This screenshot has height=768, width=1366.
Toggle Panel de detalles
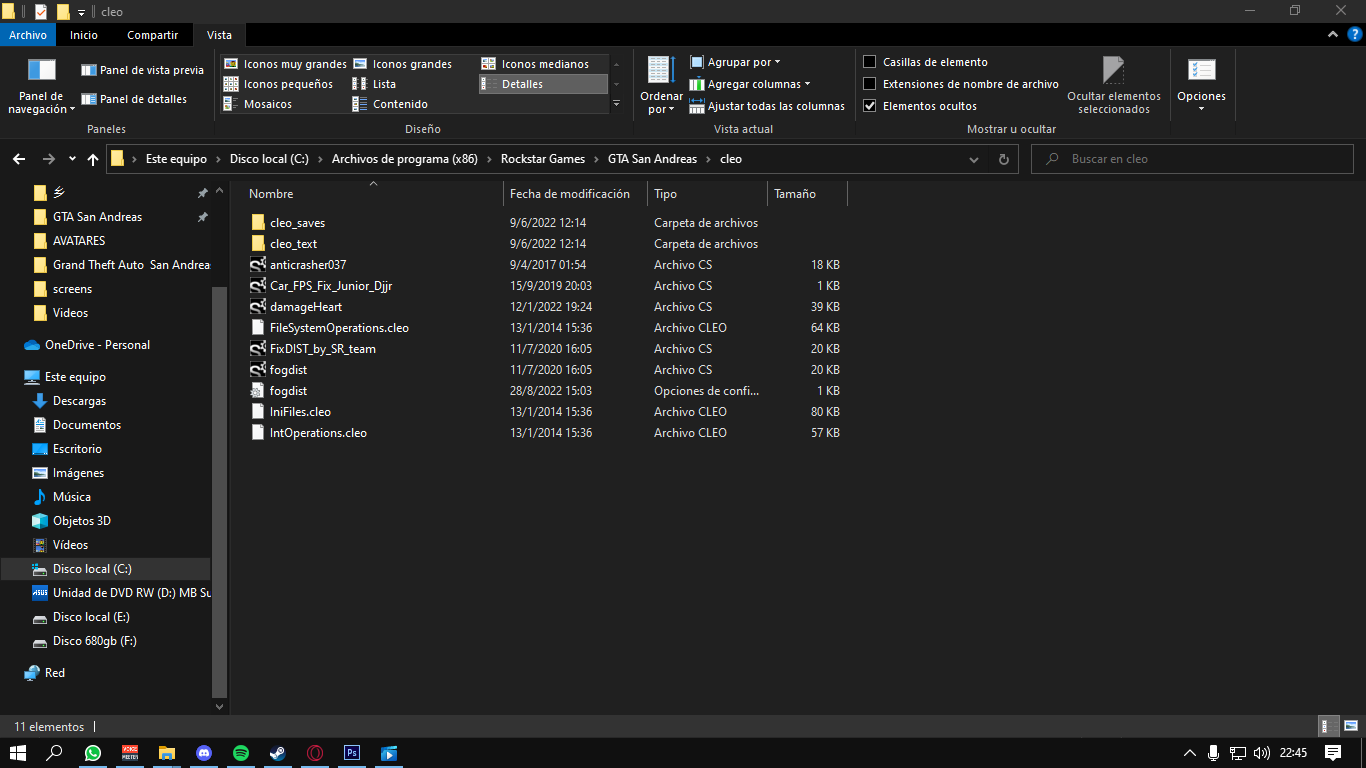coord(134,99)
